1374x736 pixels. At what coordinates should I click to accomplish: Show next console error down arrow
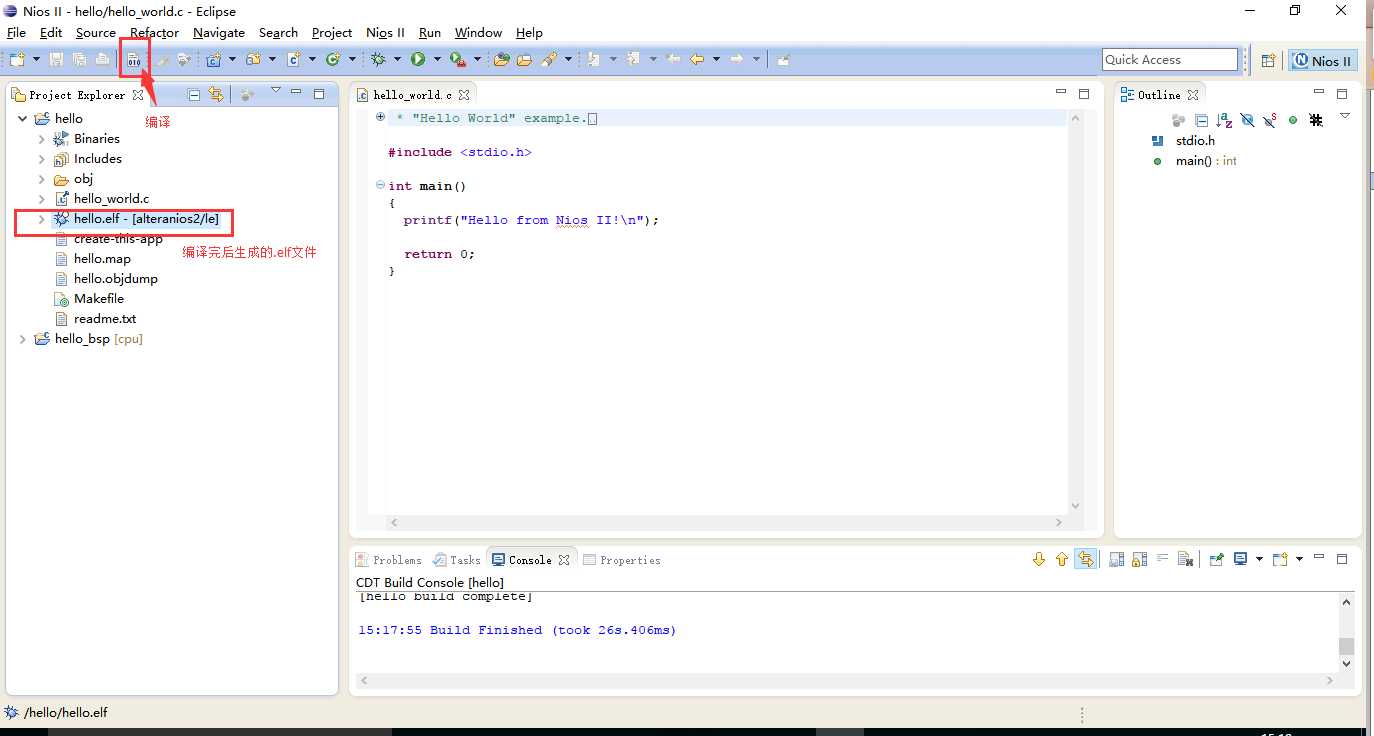pyautogui.click(x=1039, y=559)
